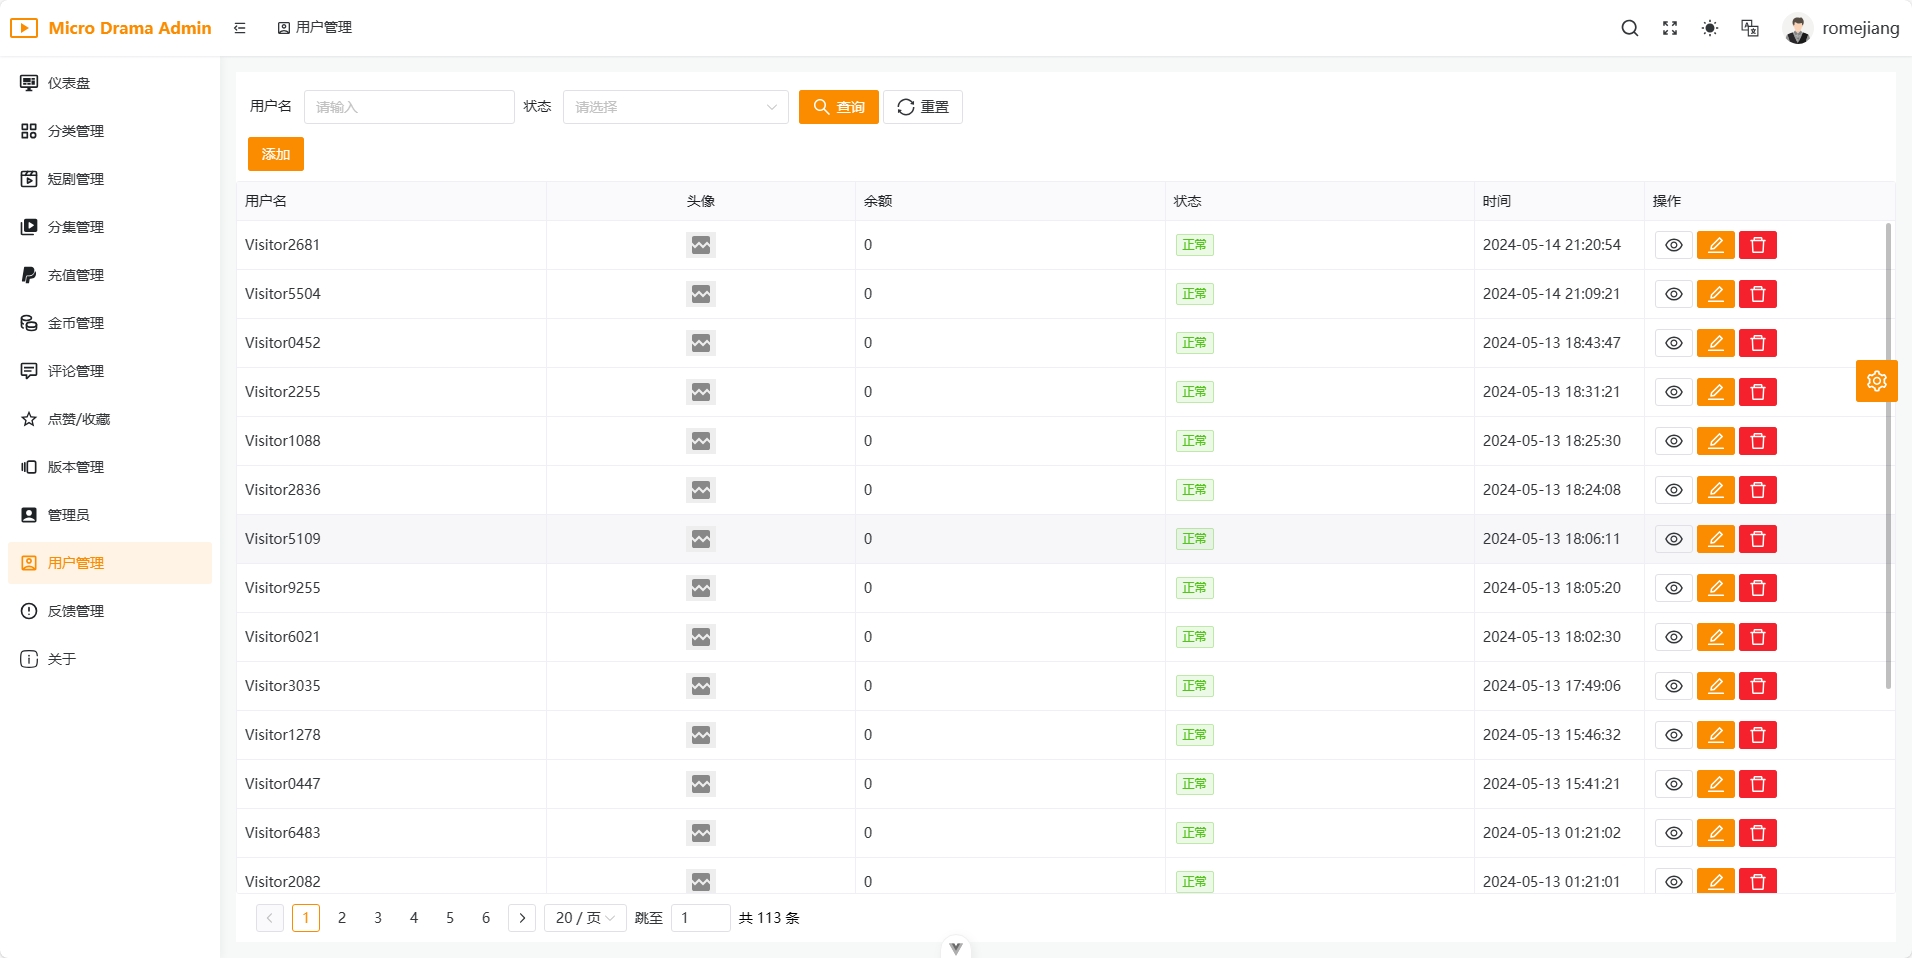Open the language translation switcher icon
1912x958 pixels.
click(x=1750, y=28)
